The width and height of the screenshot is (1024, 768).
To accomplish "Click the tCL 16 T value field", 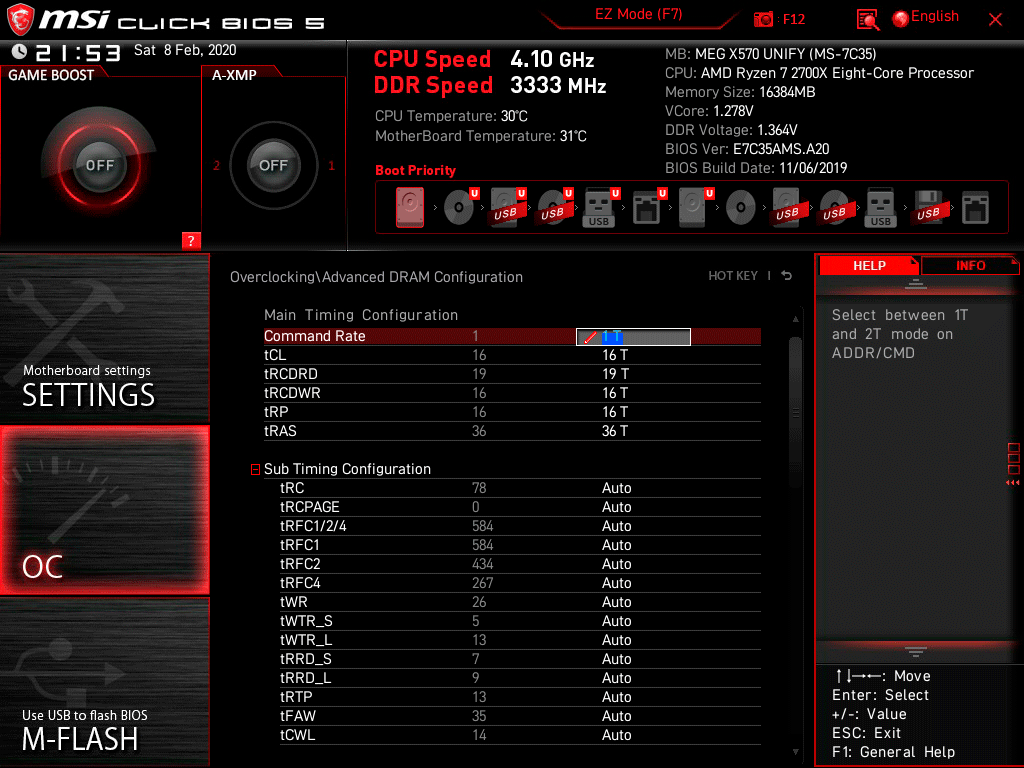I will (615, 355).
